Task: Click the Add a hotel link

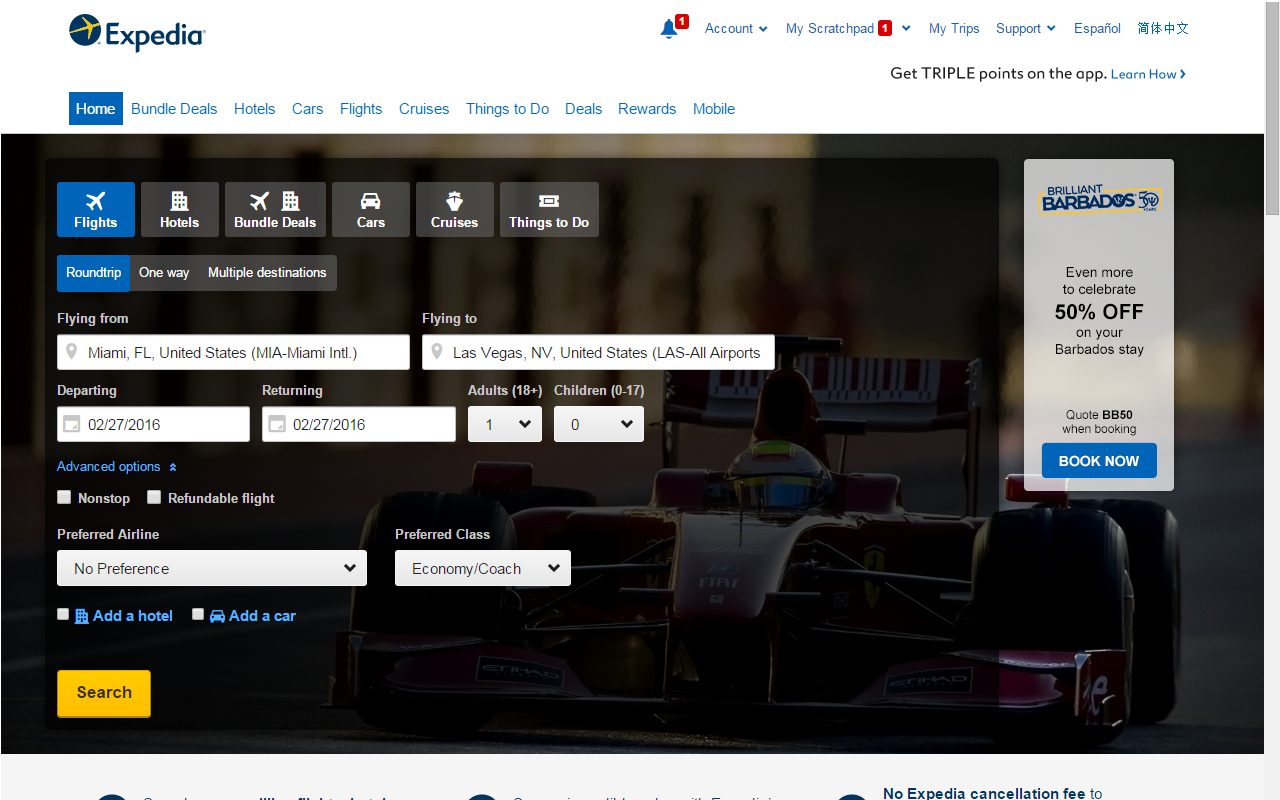Action: [133, 616]
